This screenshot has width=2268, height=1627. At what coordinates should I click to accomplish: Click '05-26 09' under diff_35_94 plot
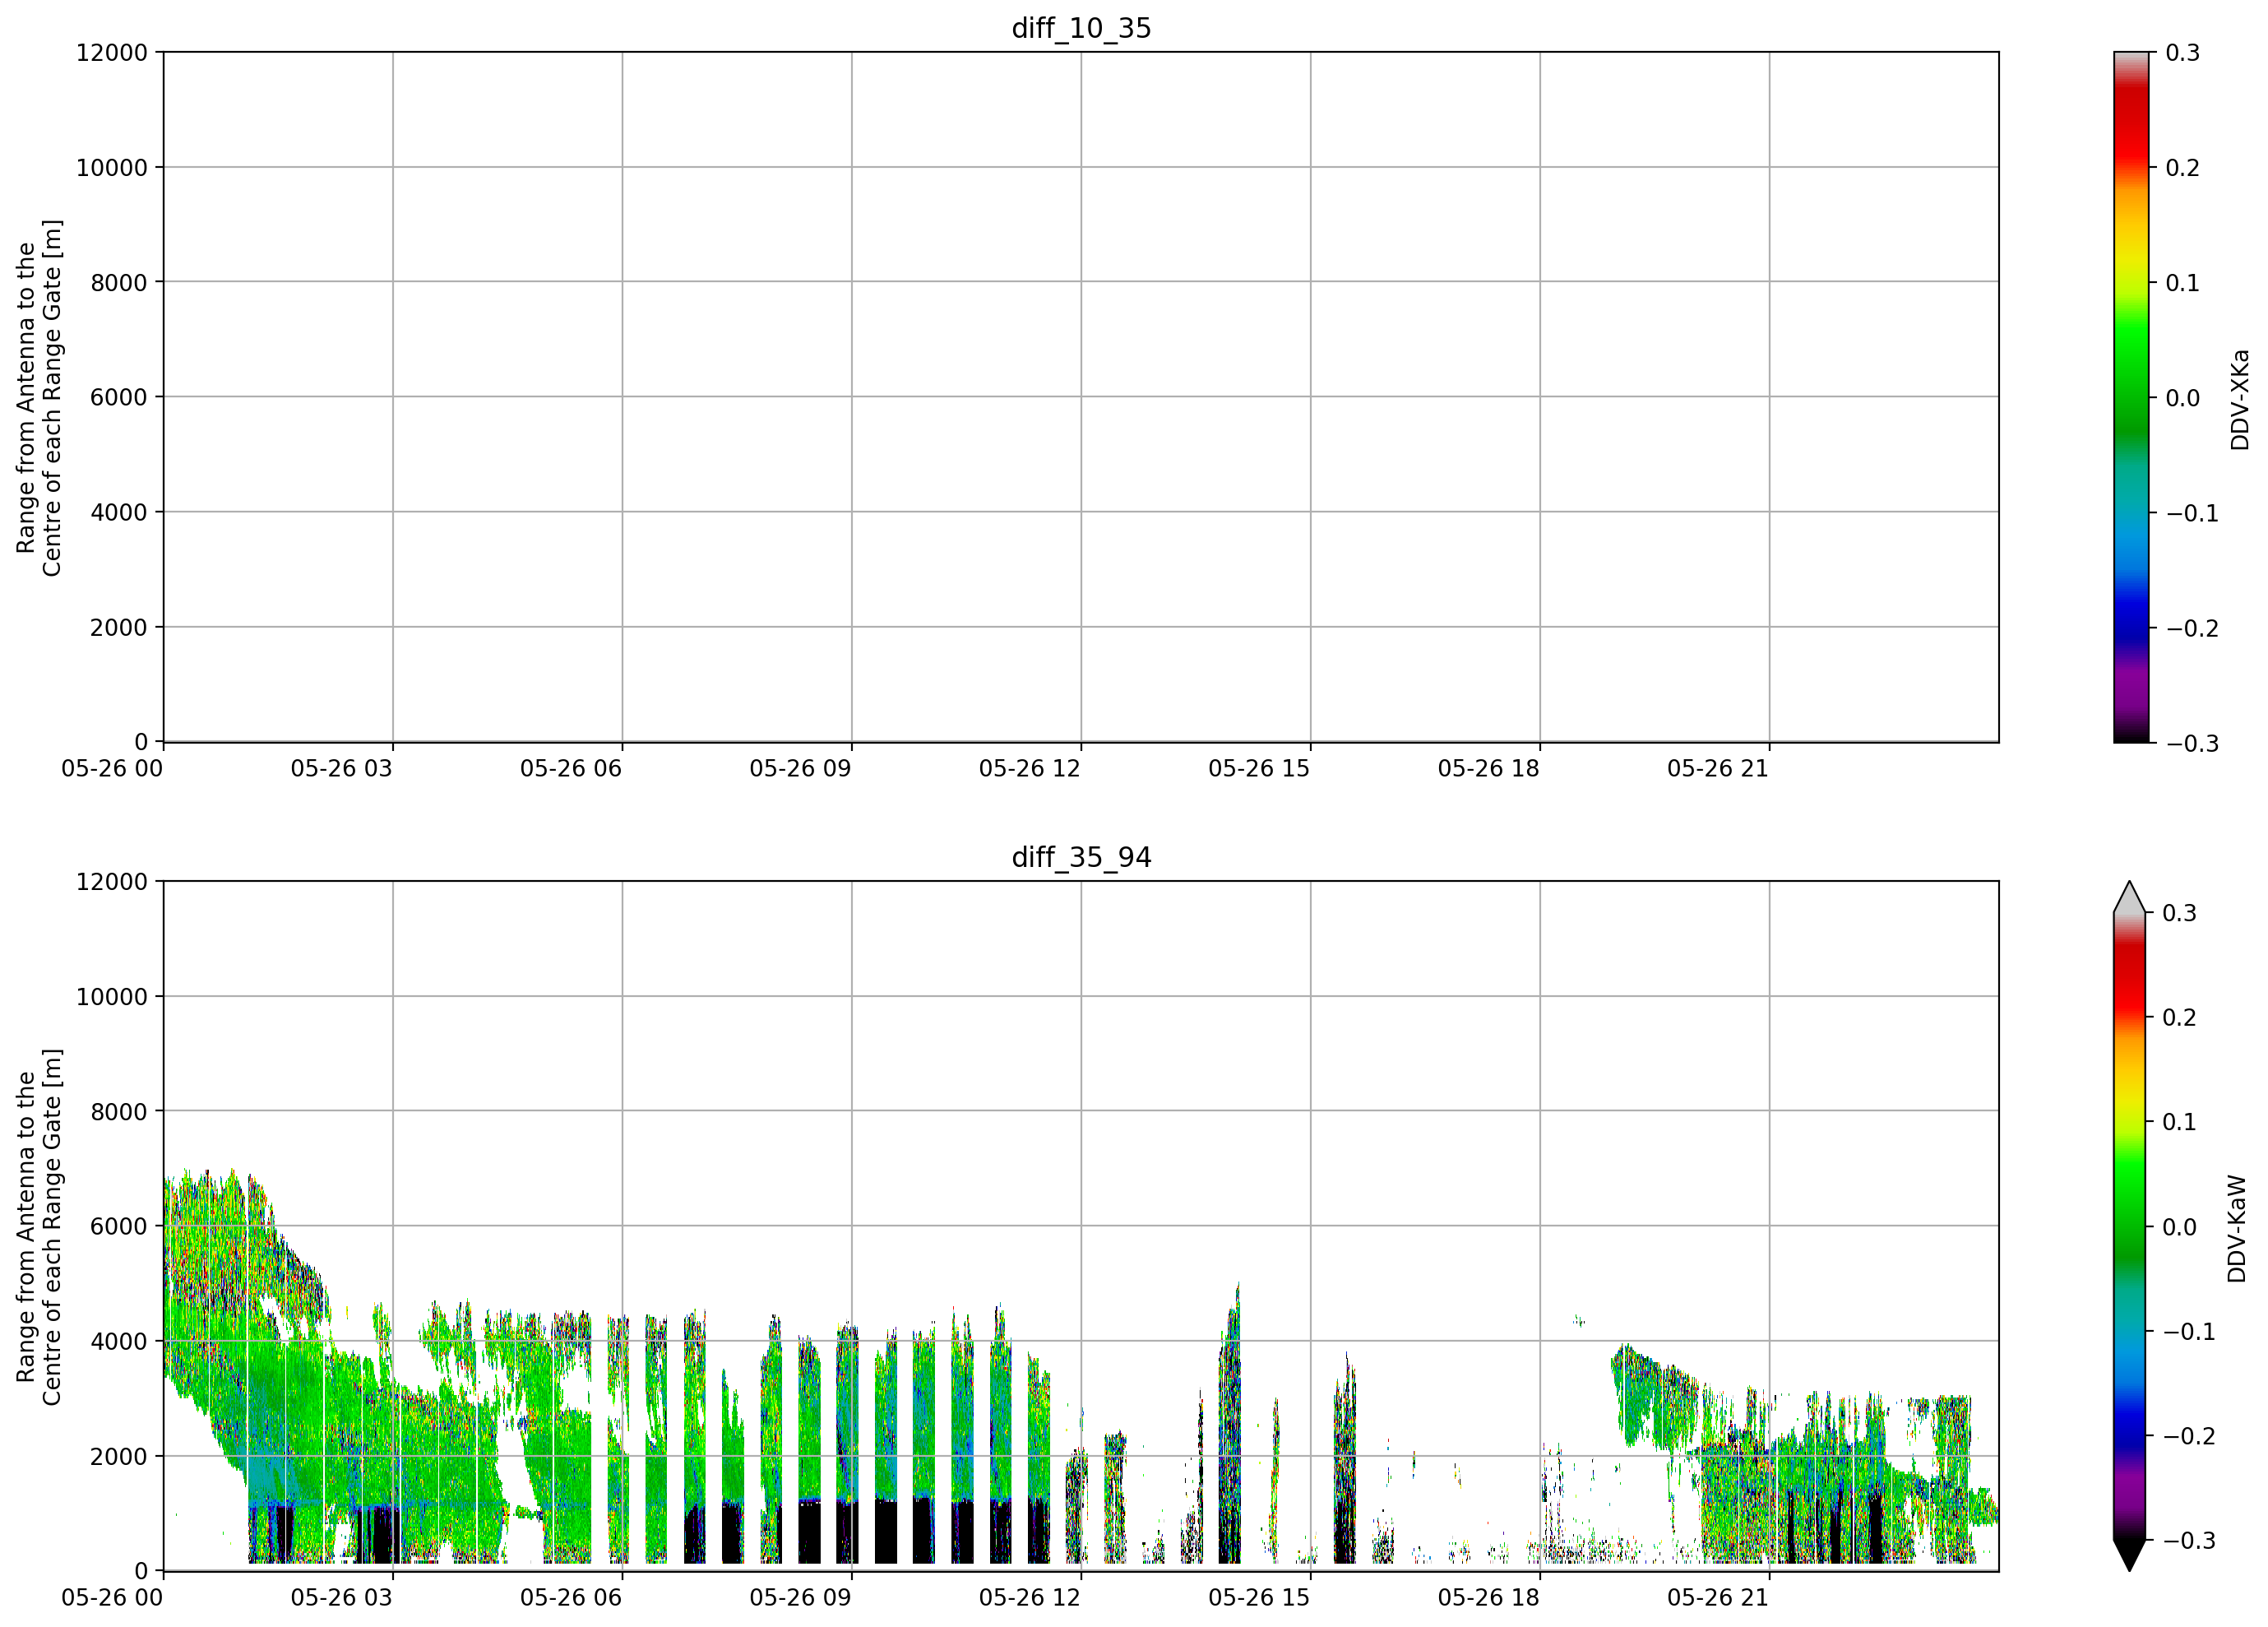click(801, 1597)
